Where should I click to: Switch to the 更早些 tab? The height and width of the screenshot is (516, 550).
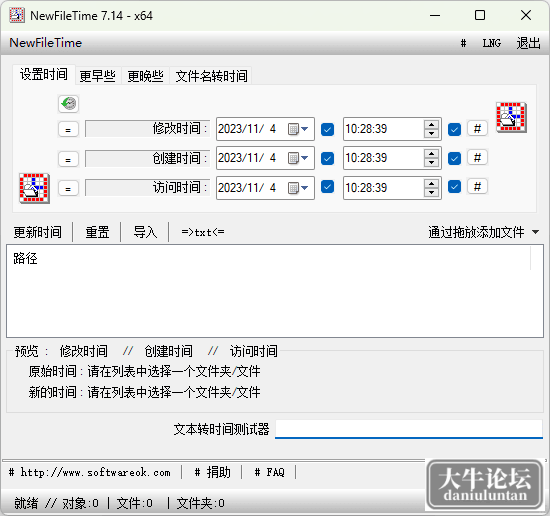(98, 76)
